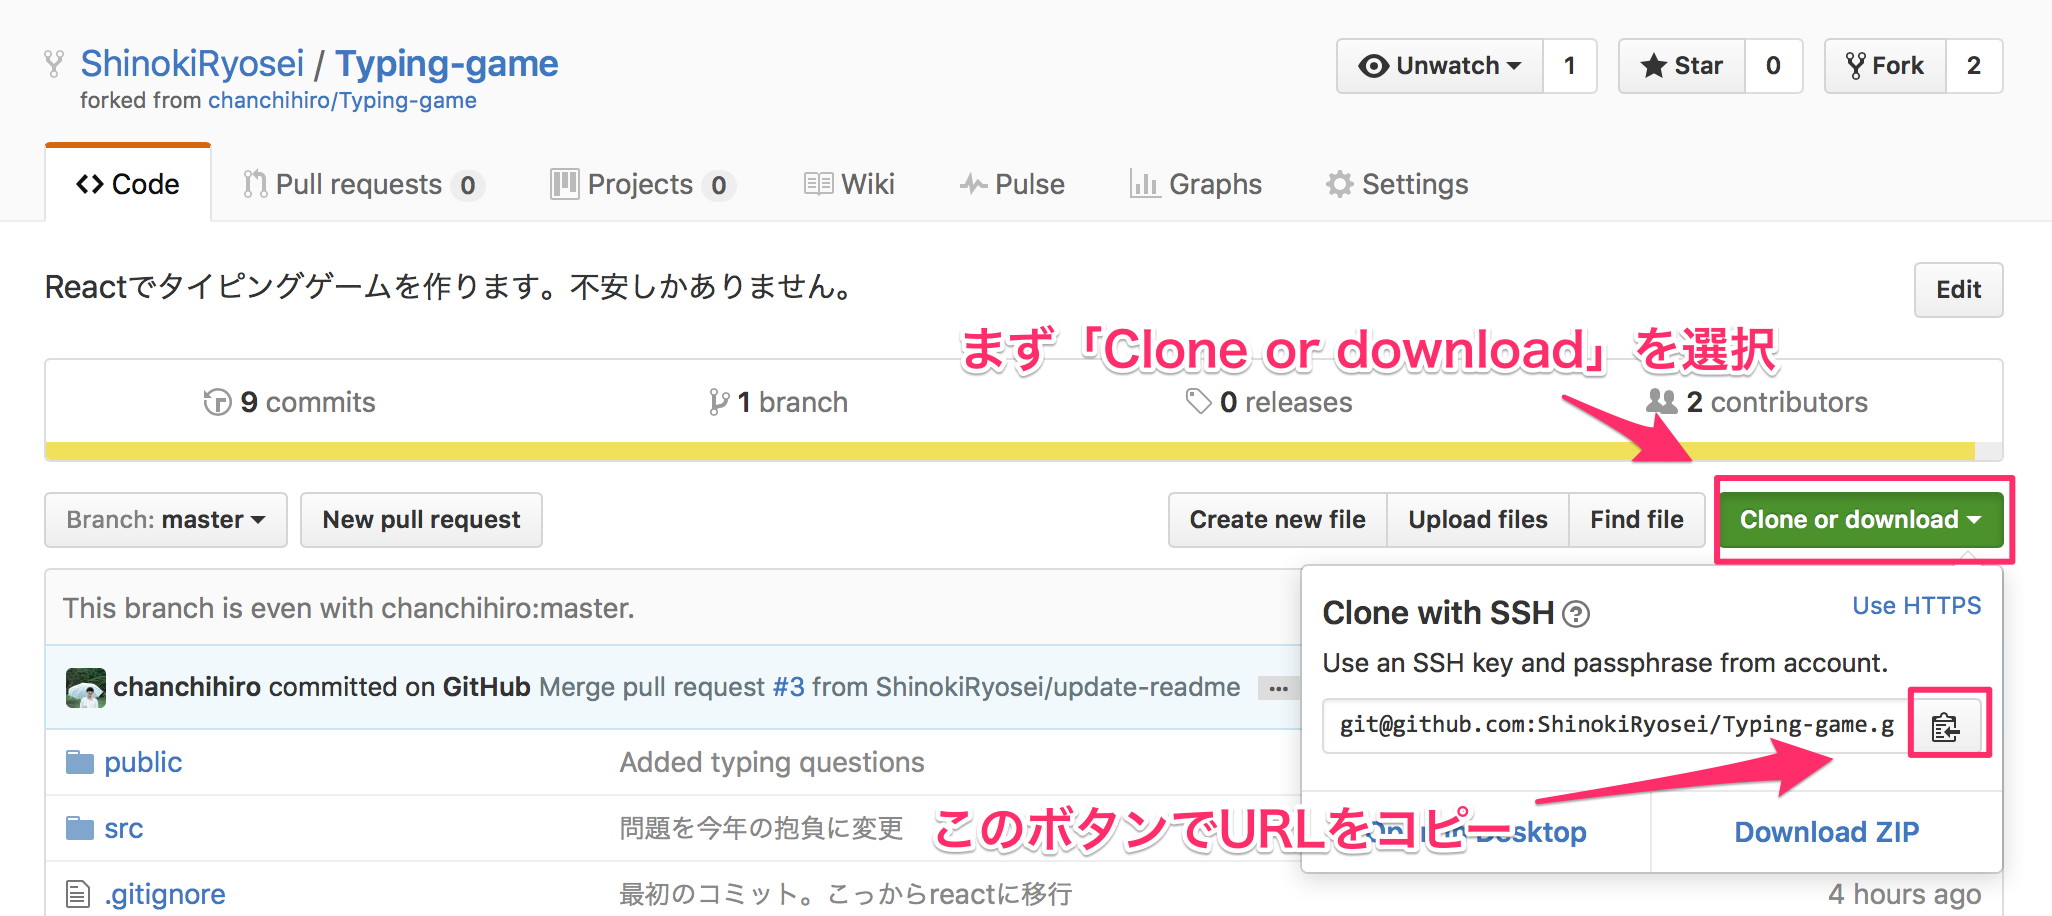The image size is (2052, 916).
Task: Click the .gitignore file icon
Action: pos(78,894)
